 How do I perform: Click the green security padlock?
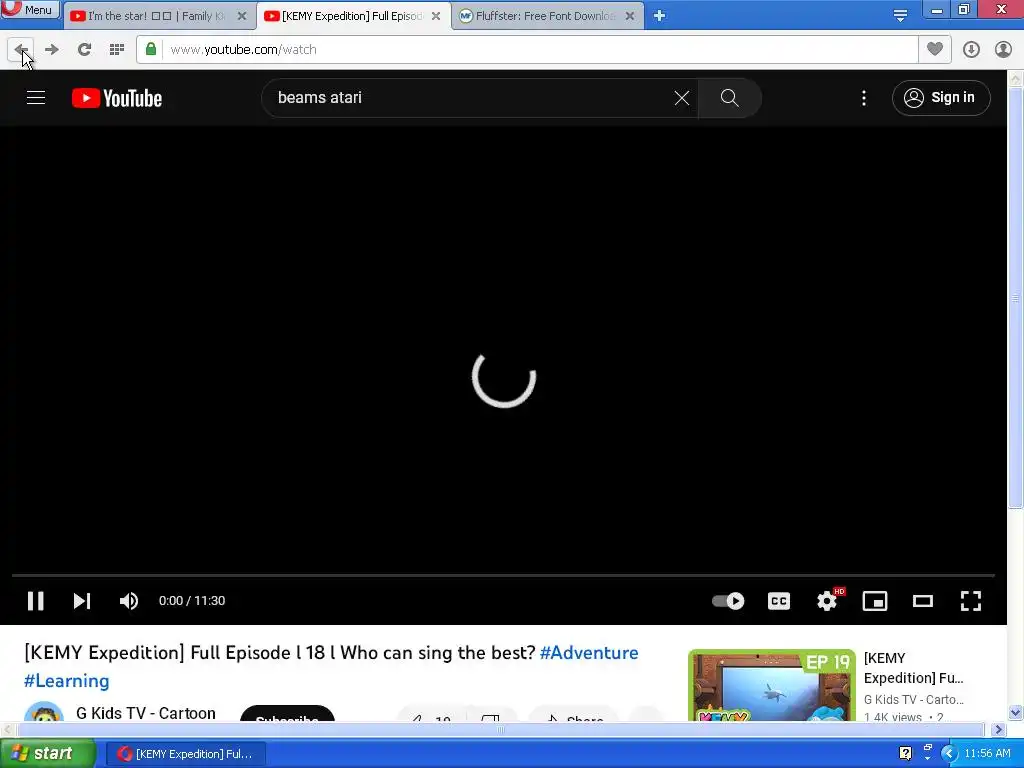pos(151,50)
